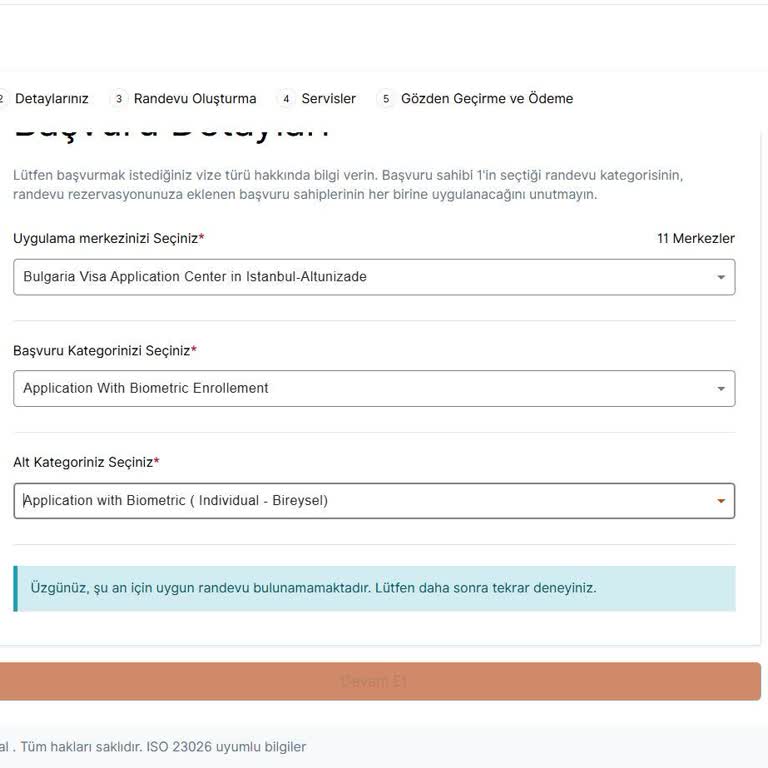Click the 'Application With Biometric Enrollement' selection text

point(146,388)
